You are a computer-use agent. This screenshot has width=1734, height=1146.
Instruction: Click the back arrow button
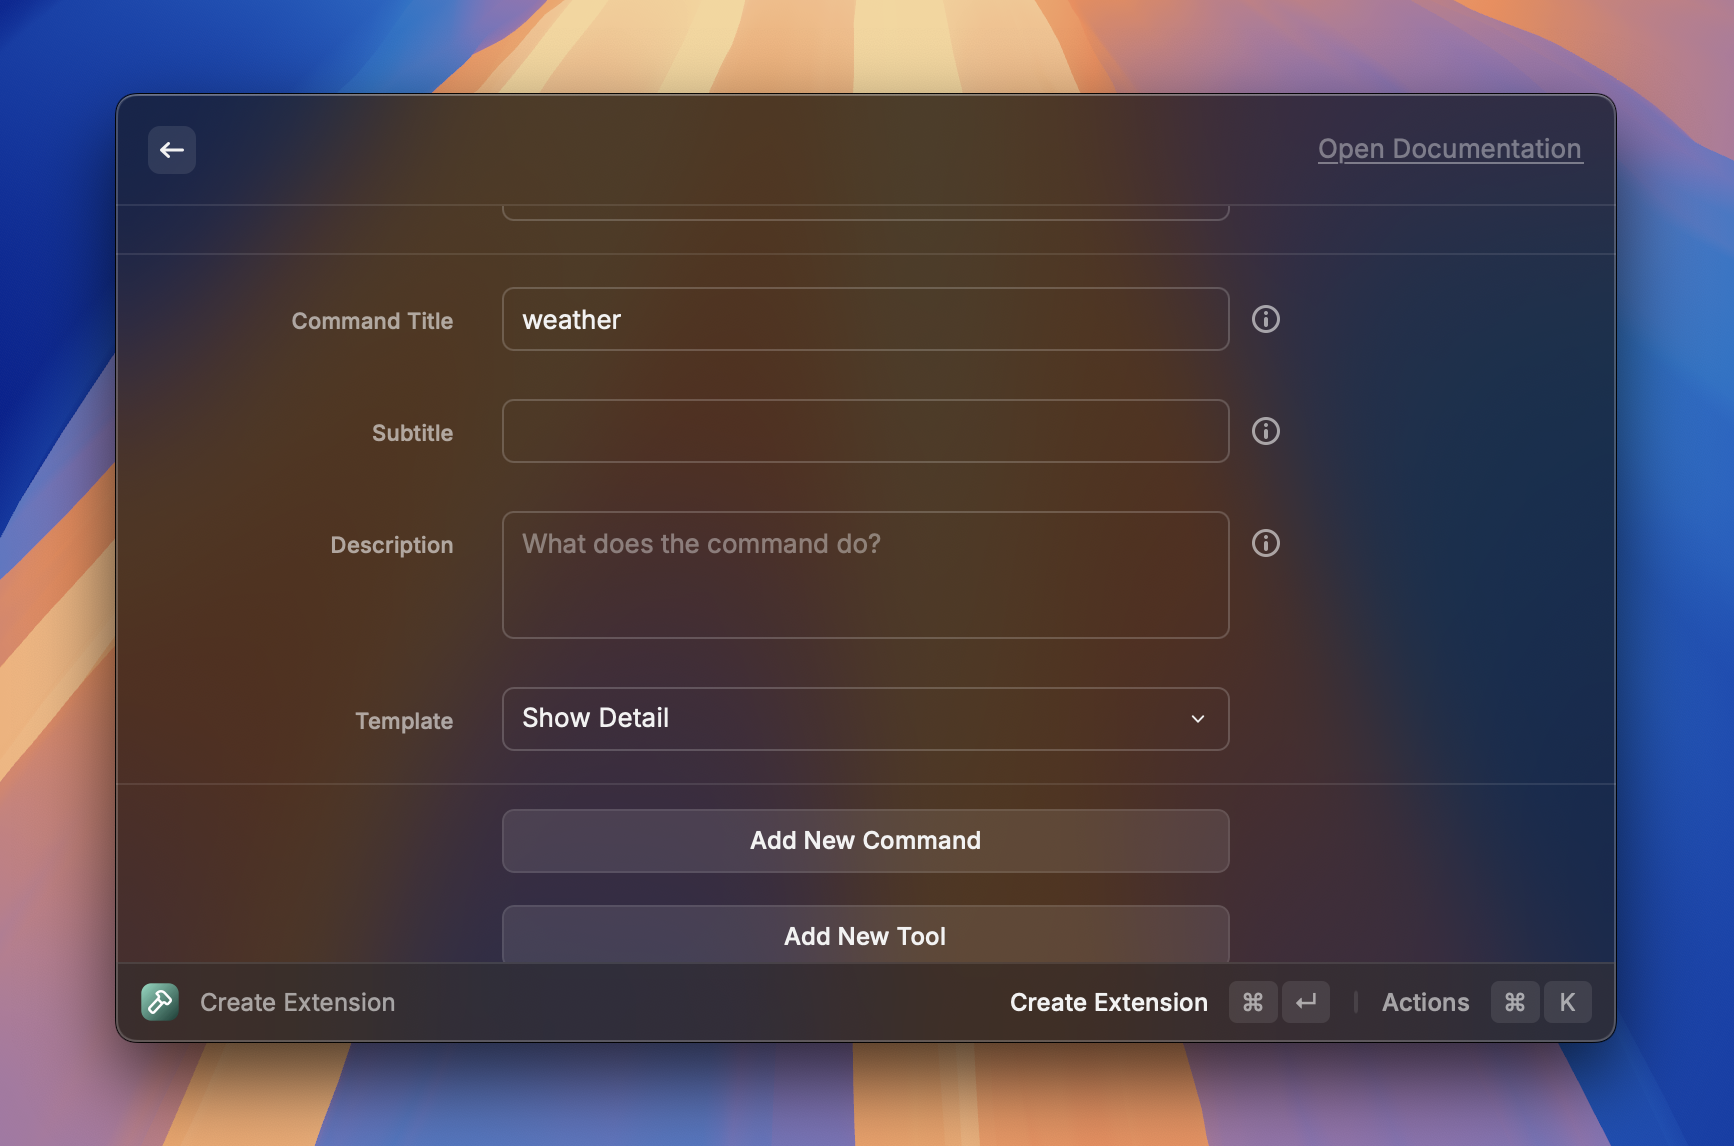tap(171, 149)
